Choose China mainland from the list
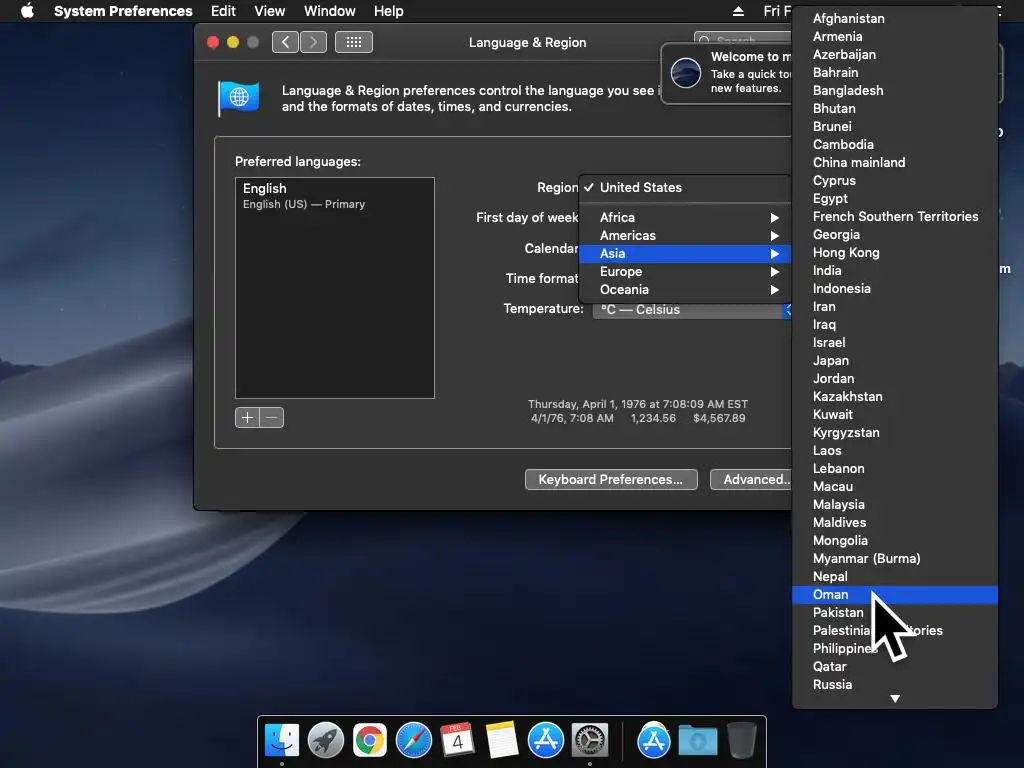Image resolution: width=1024 pixels, height=768 pixels. tap(895, 163)
